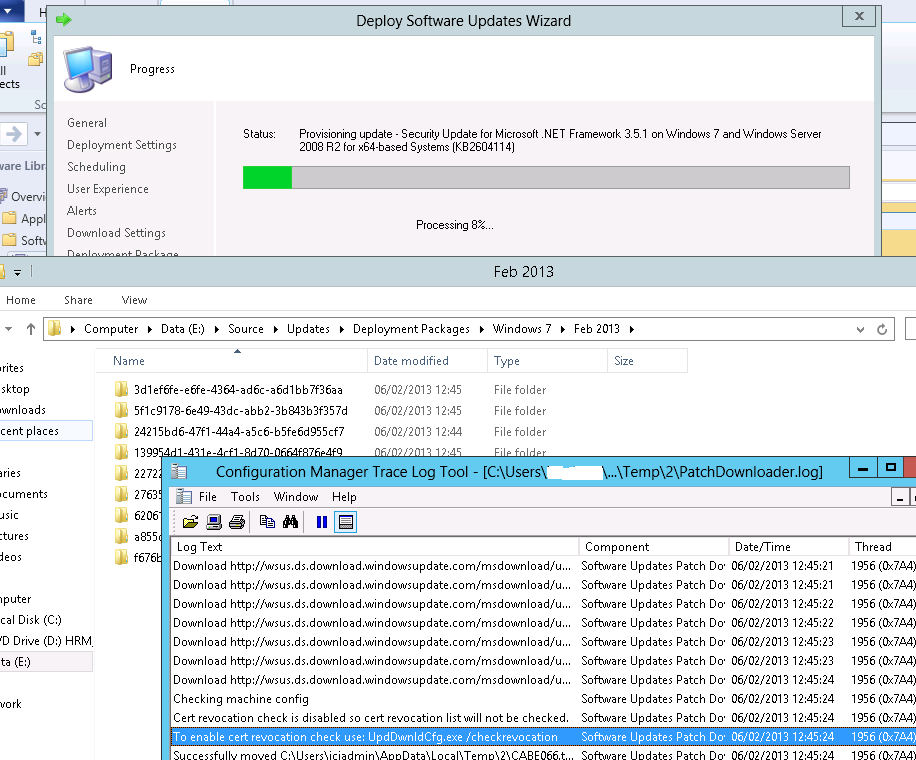Screen dimensions: 916x760
Task: Print the log using the printer icon
Action: 236,521
